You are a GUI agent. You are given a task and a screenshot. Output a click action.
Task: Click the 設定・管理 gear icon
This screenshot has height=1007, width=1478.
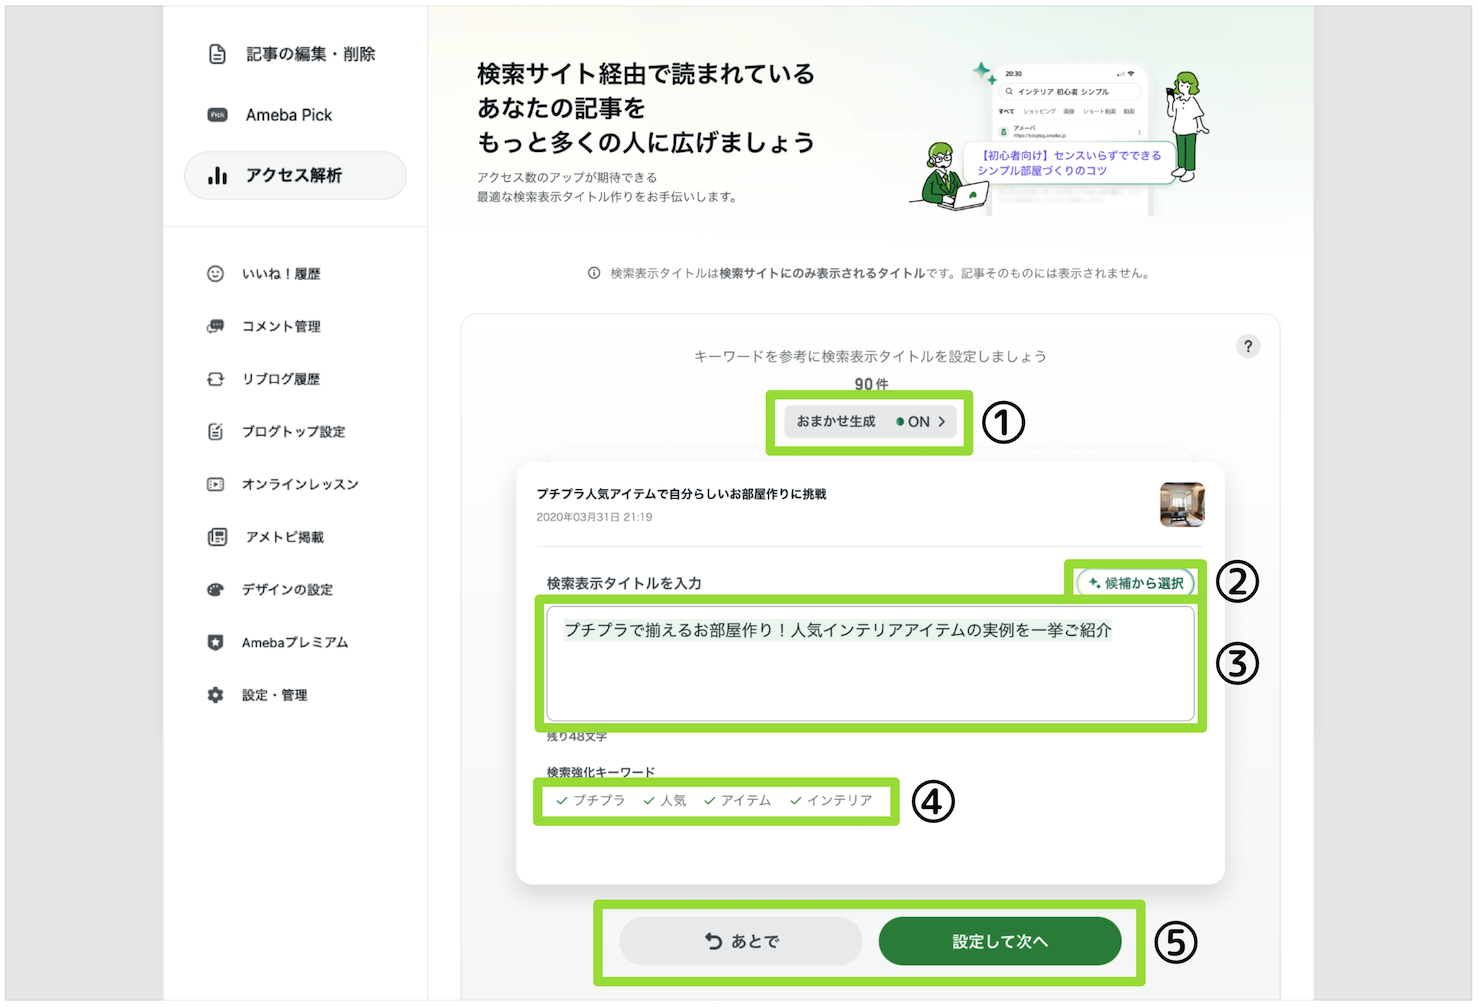point(215,695)
